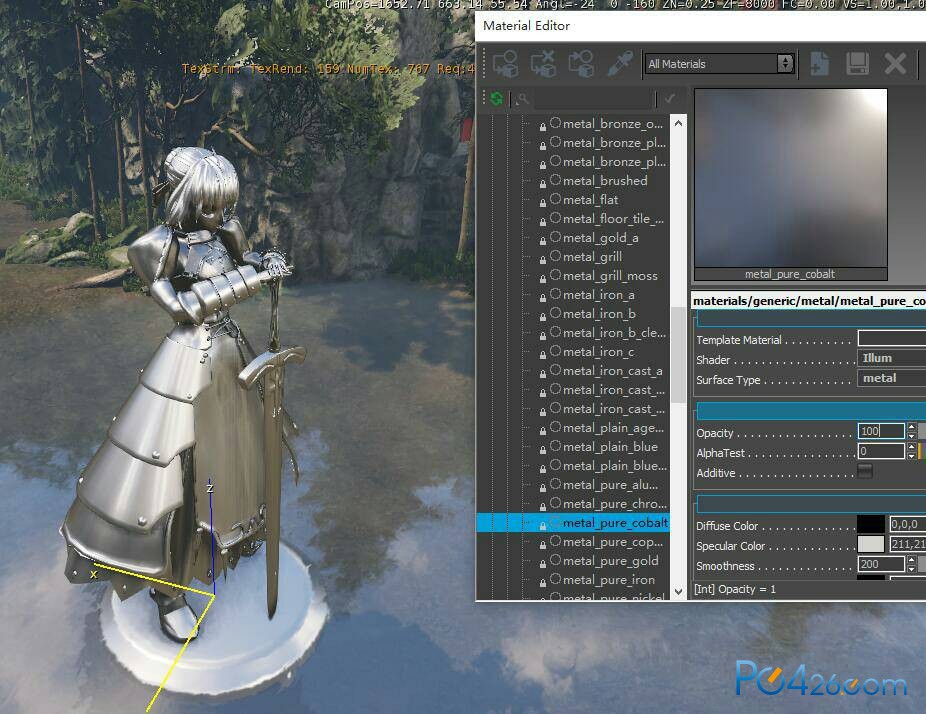This screenshot has height=714, width=926.
Task: Click the X remove material icon
Action: click(x=895, y=63)
